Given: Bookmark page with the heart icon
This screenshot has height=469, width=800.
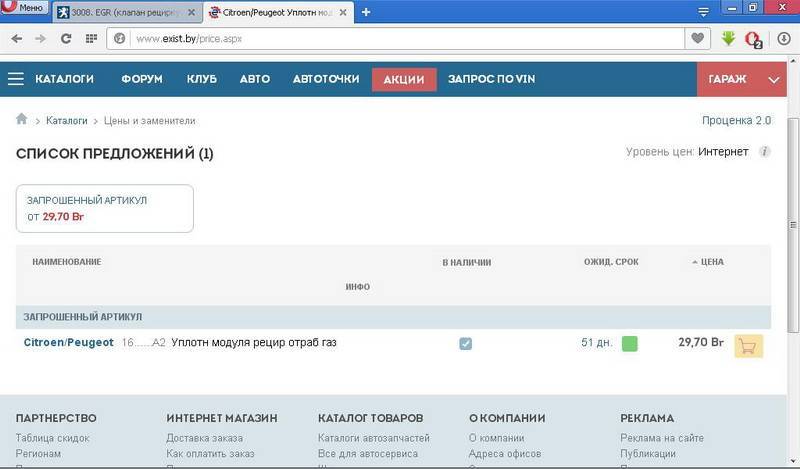Looking at the screenshot, I should pyautogui.click(x=696, y=39).
